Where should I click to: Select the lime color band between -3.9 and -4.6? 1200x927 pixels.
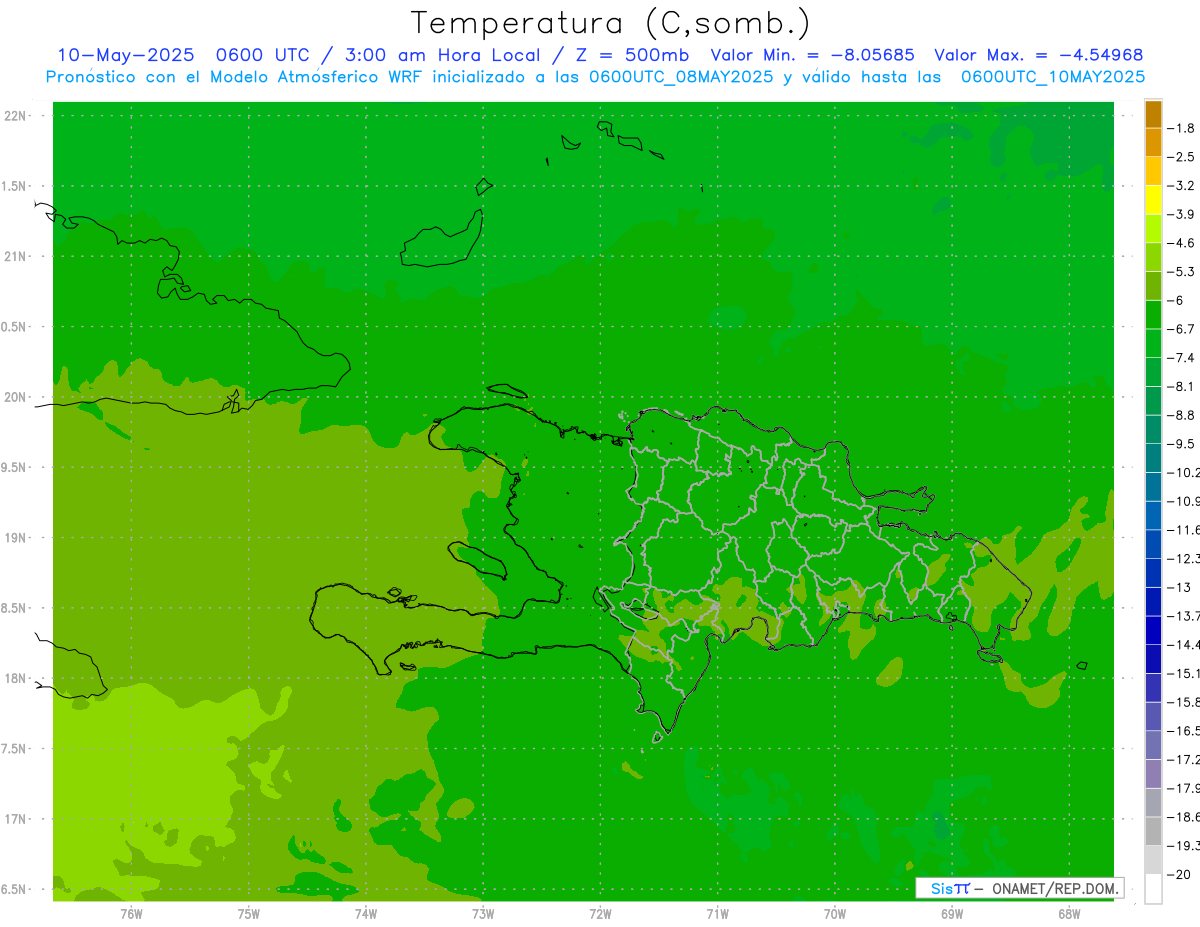(x=1153, y=229)
